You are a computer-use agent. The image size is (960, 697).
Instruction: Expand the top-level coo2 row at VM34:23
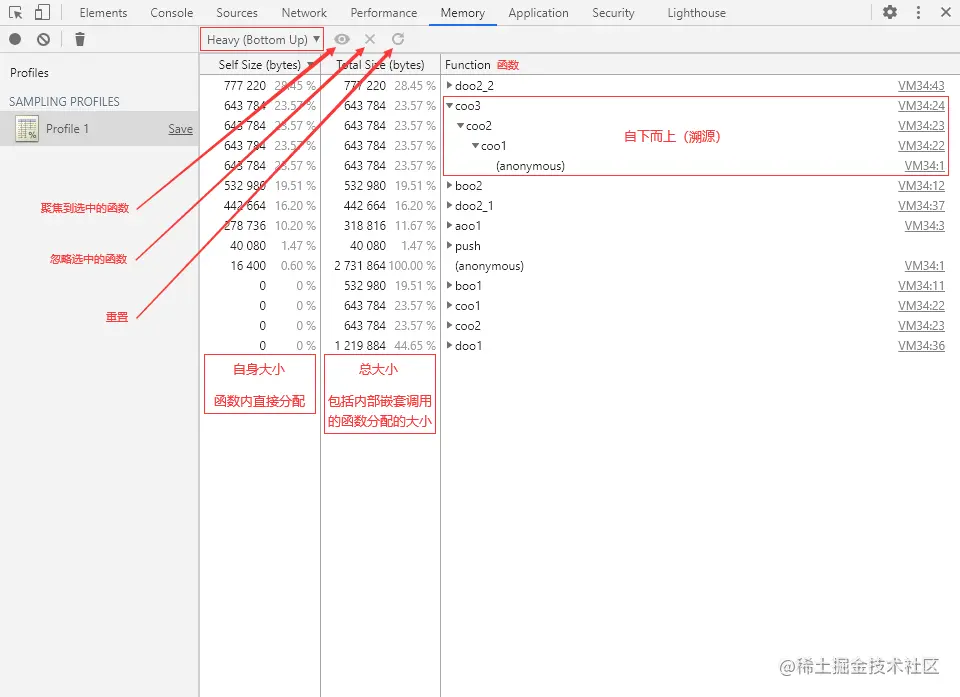(x=449, y=325)
